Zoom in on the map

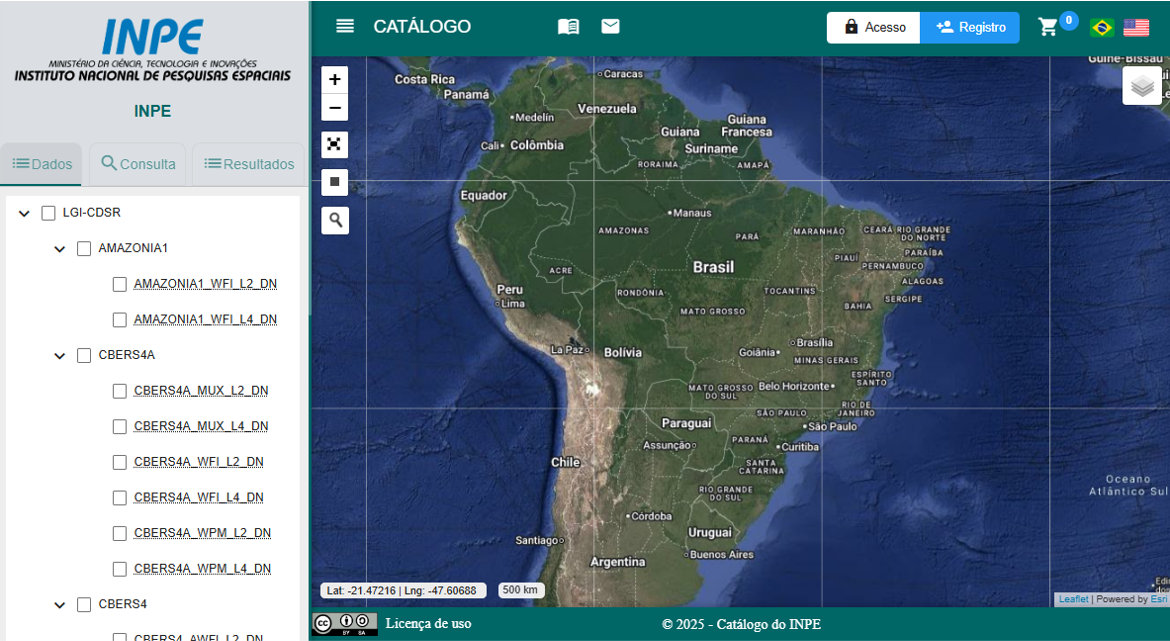(335, 80)
